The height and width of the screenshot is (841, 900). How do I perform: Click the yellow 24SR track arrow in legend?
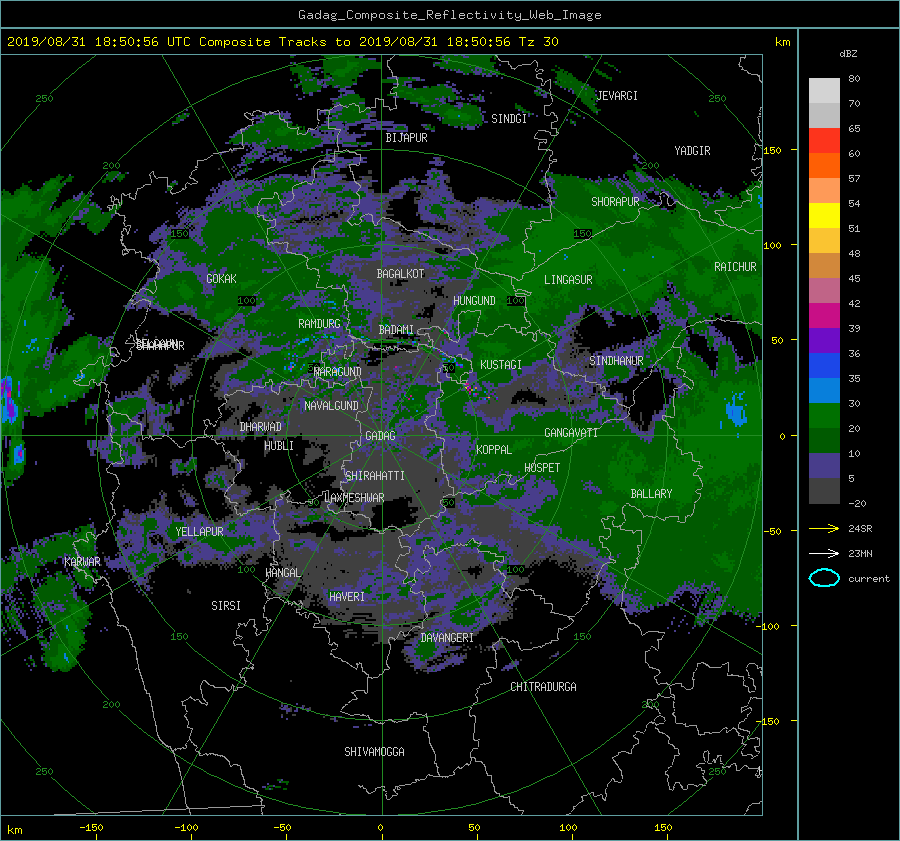(824, 528)
